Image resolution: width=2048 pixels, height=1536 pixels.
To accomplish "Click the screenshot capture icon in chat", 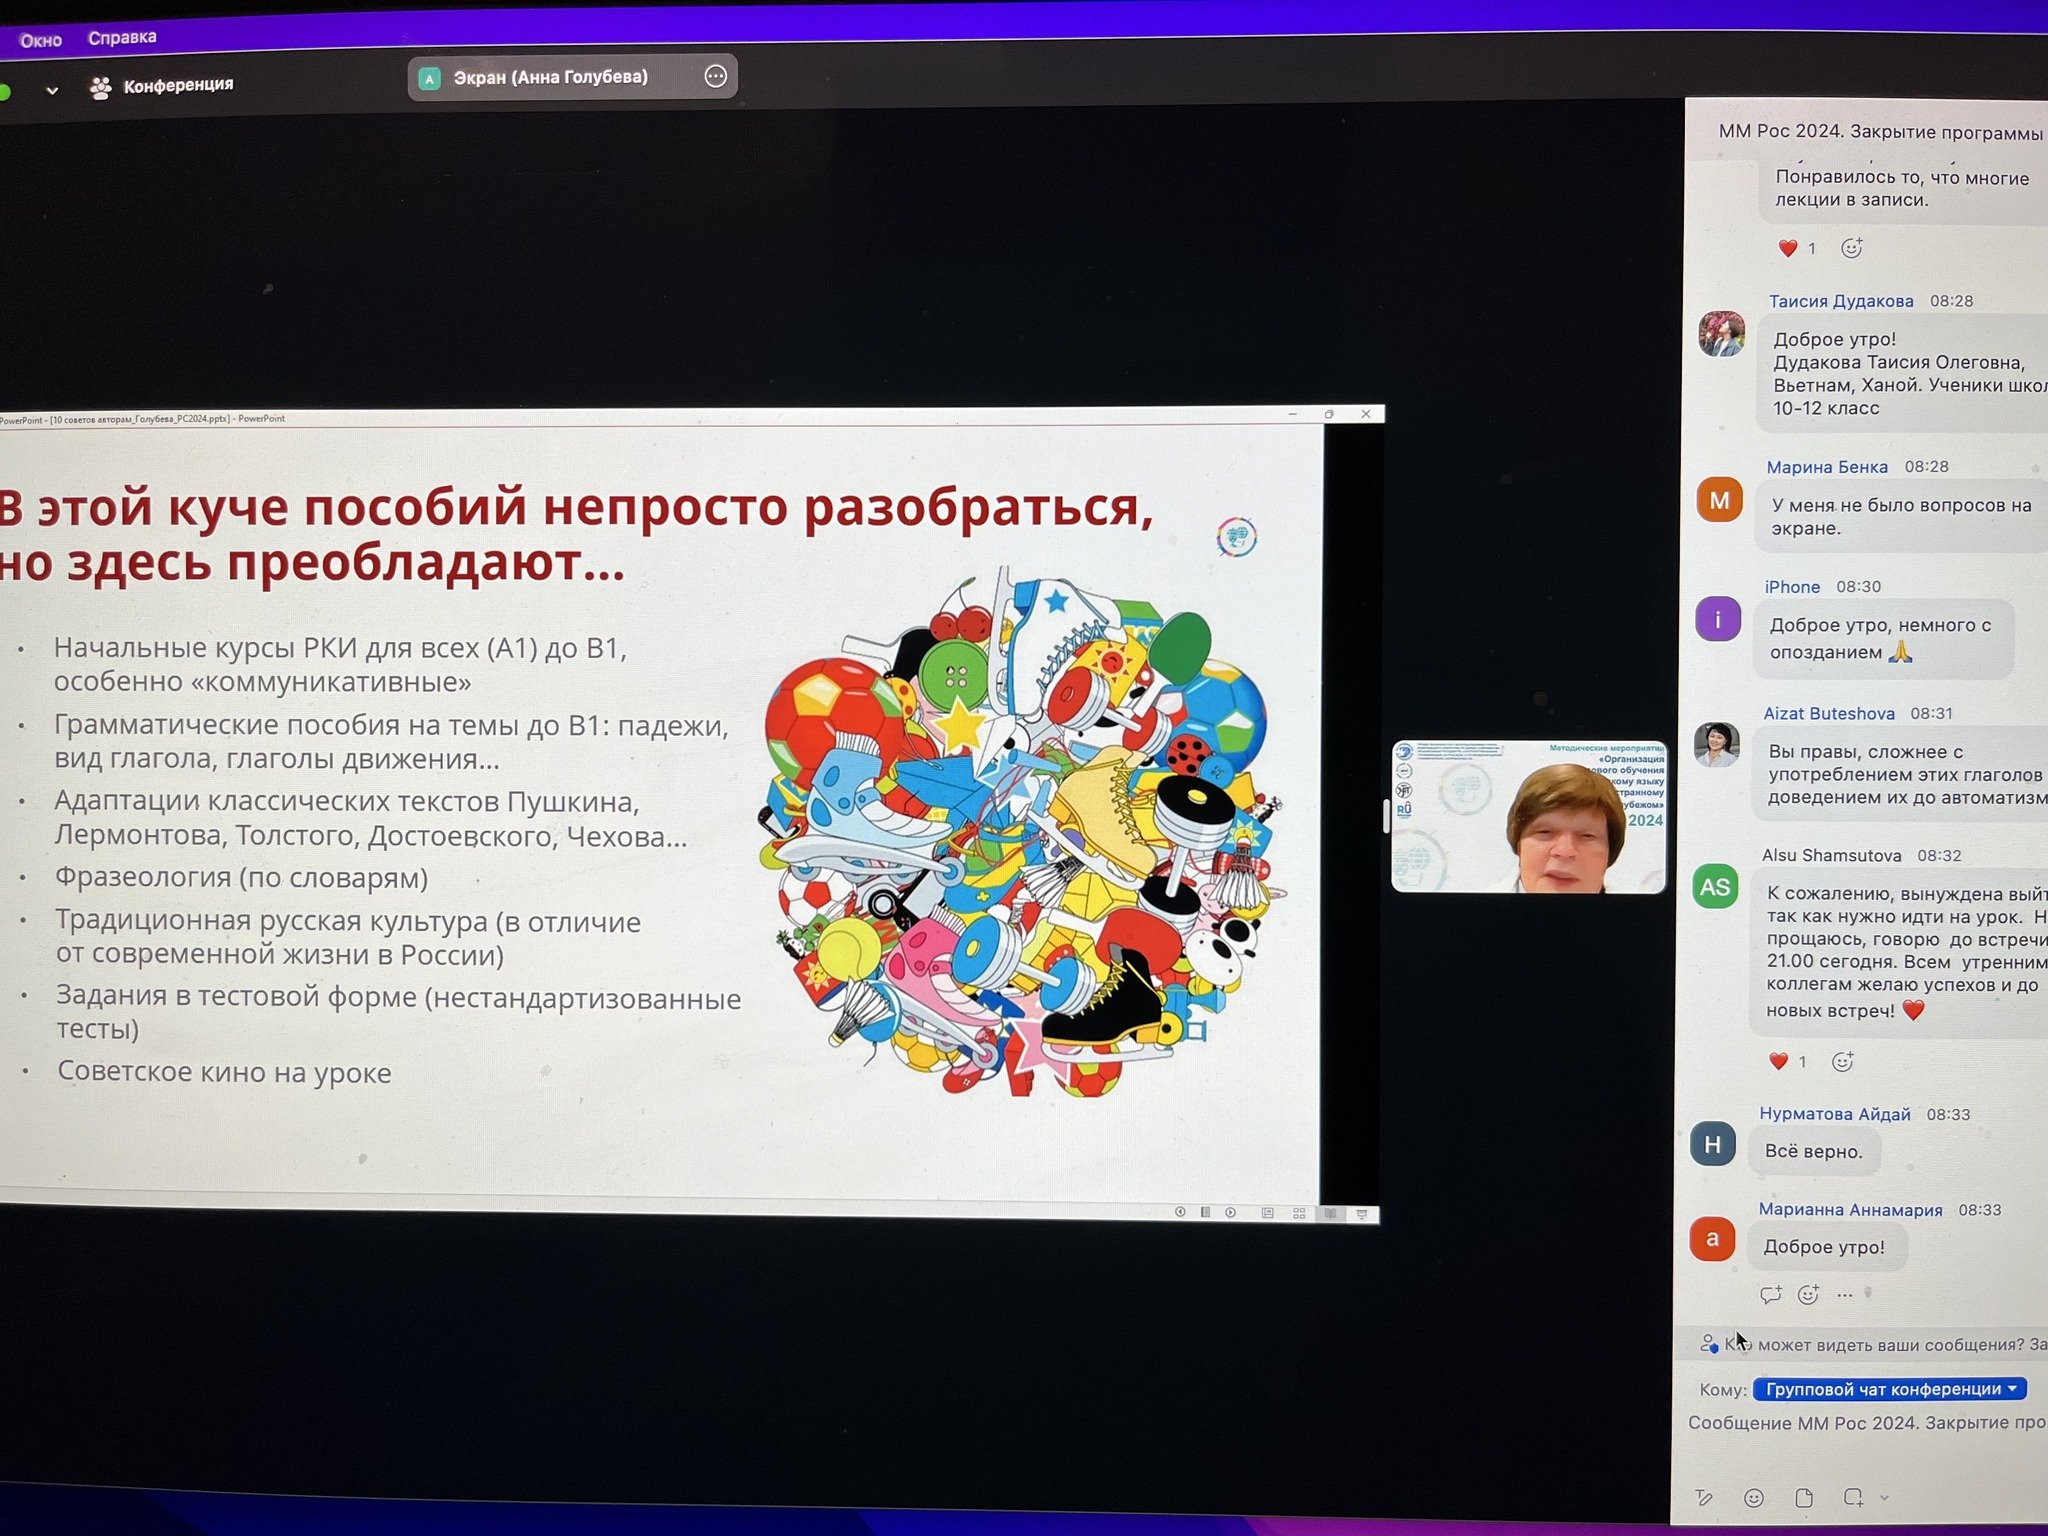I will [1853, 1497].
